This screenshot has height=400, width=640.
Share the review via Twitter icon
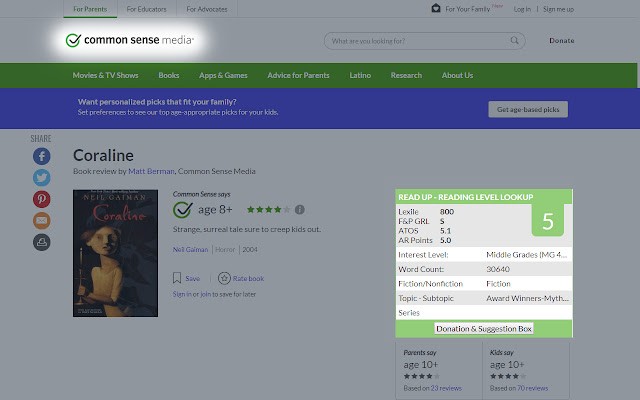tap(42, 178)
